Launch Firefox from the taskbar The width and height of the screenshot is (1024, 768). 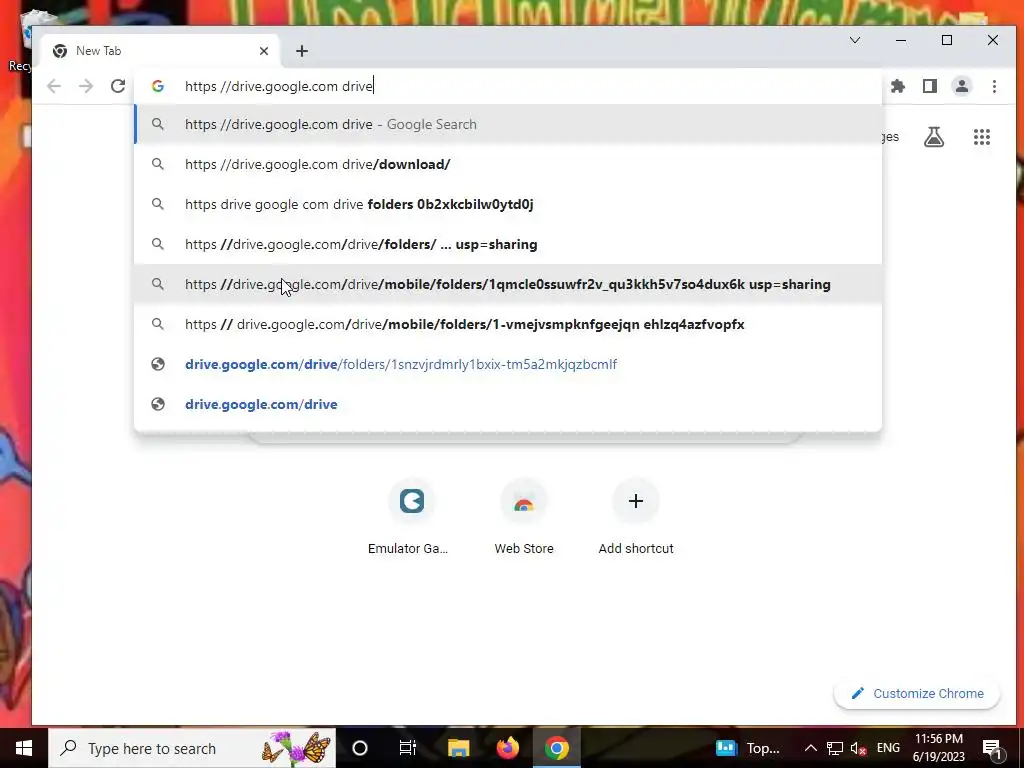507,748
